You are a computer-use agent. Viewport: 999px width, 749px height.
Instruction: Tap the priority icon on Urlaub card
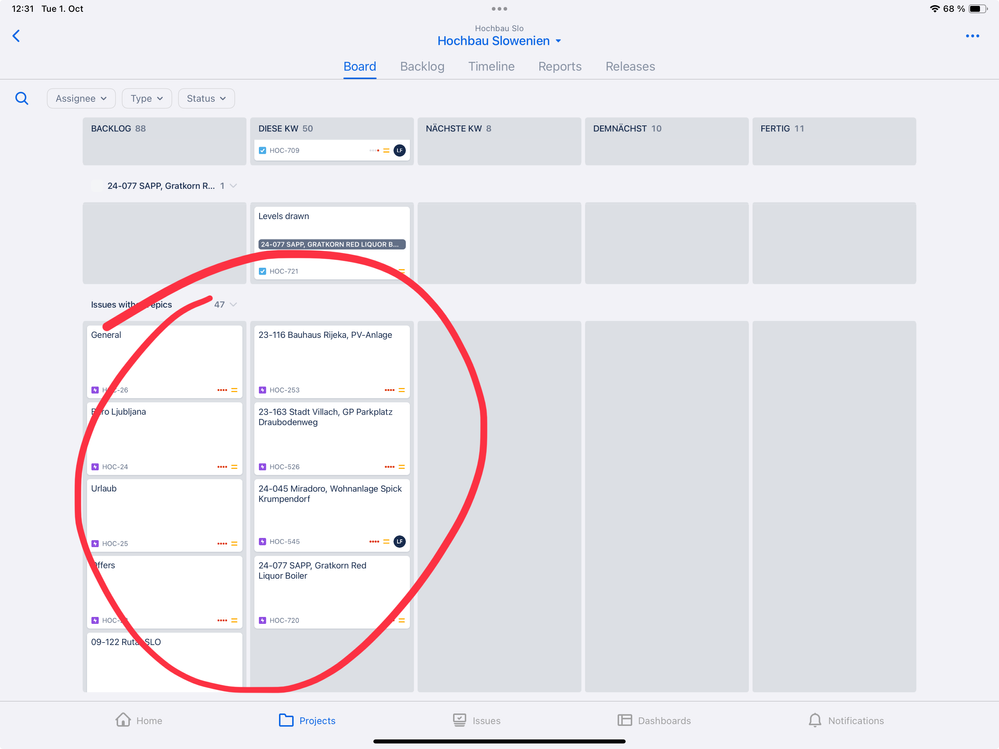[234, 543]
